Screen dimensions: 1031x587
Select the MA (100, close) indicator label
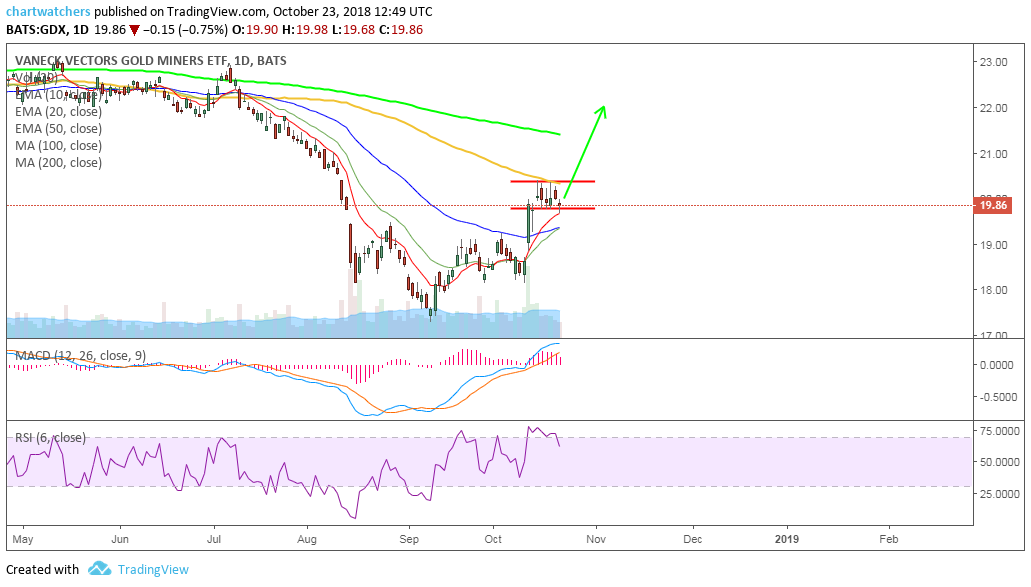tap(59, 146)
